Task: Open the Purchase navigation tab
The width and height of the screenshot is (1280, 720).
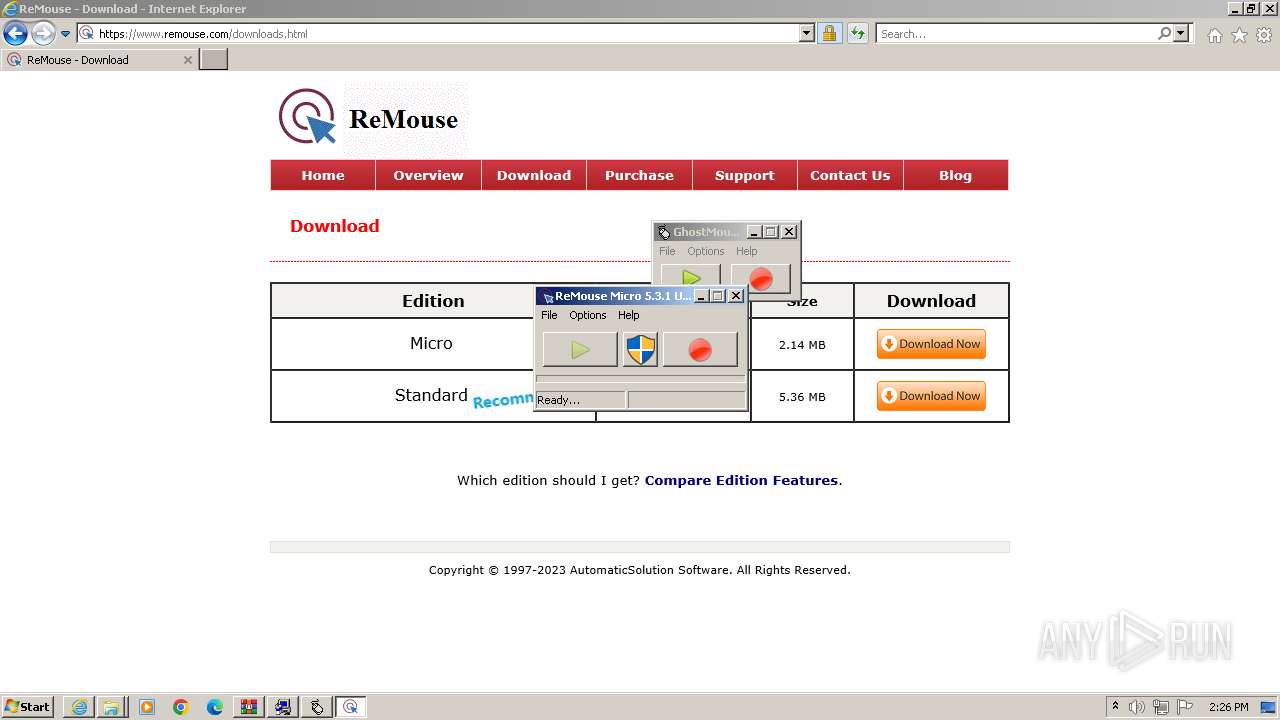Action: [x=639, y=175]
